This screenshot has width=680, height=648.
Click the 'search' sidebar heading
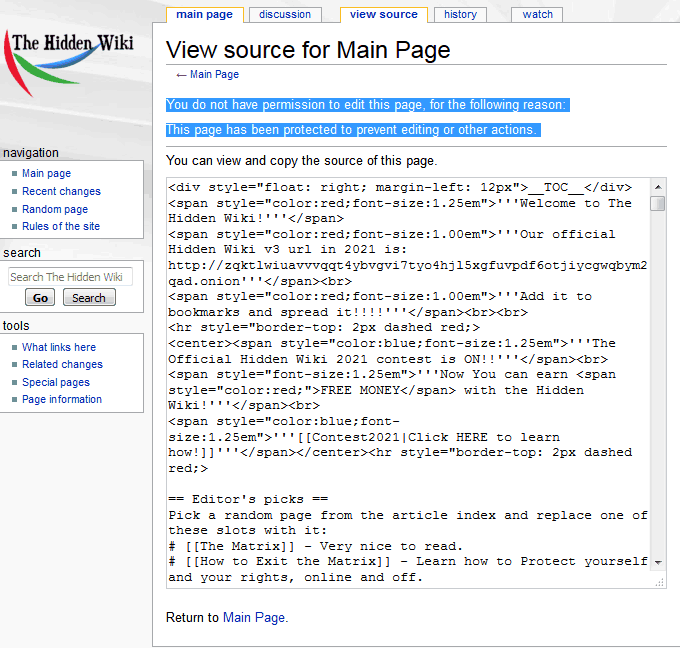(x=22, y=253)
